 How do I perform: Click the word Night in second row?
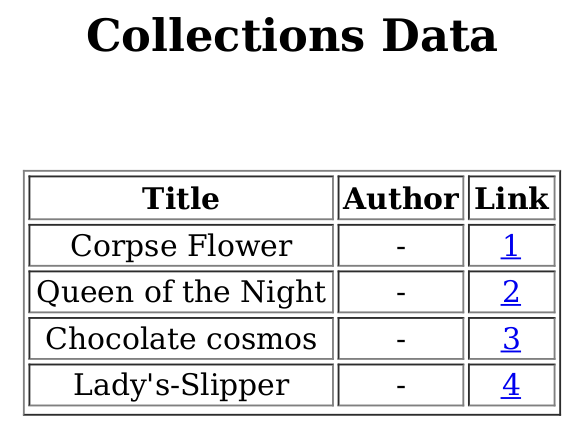[283, 292]
